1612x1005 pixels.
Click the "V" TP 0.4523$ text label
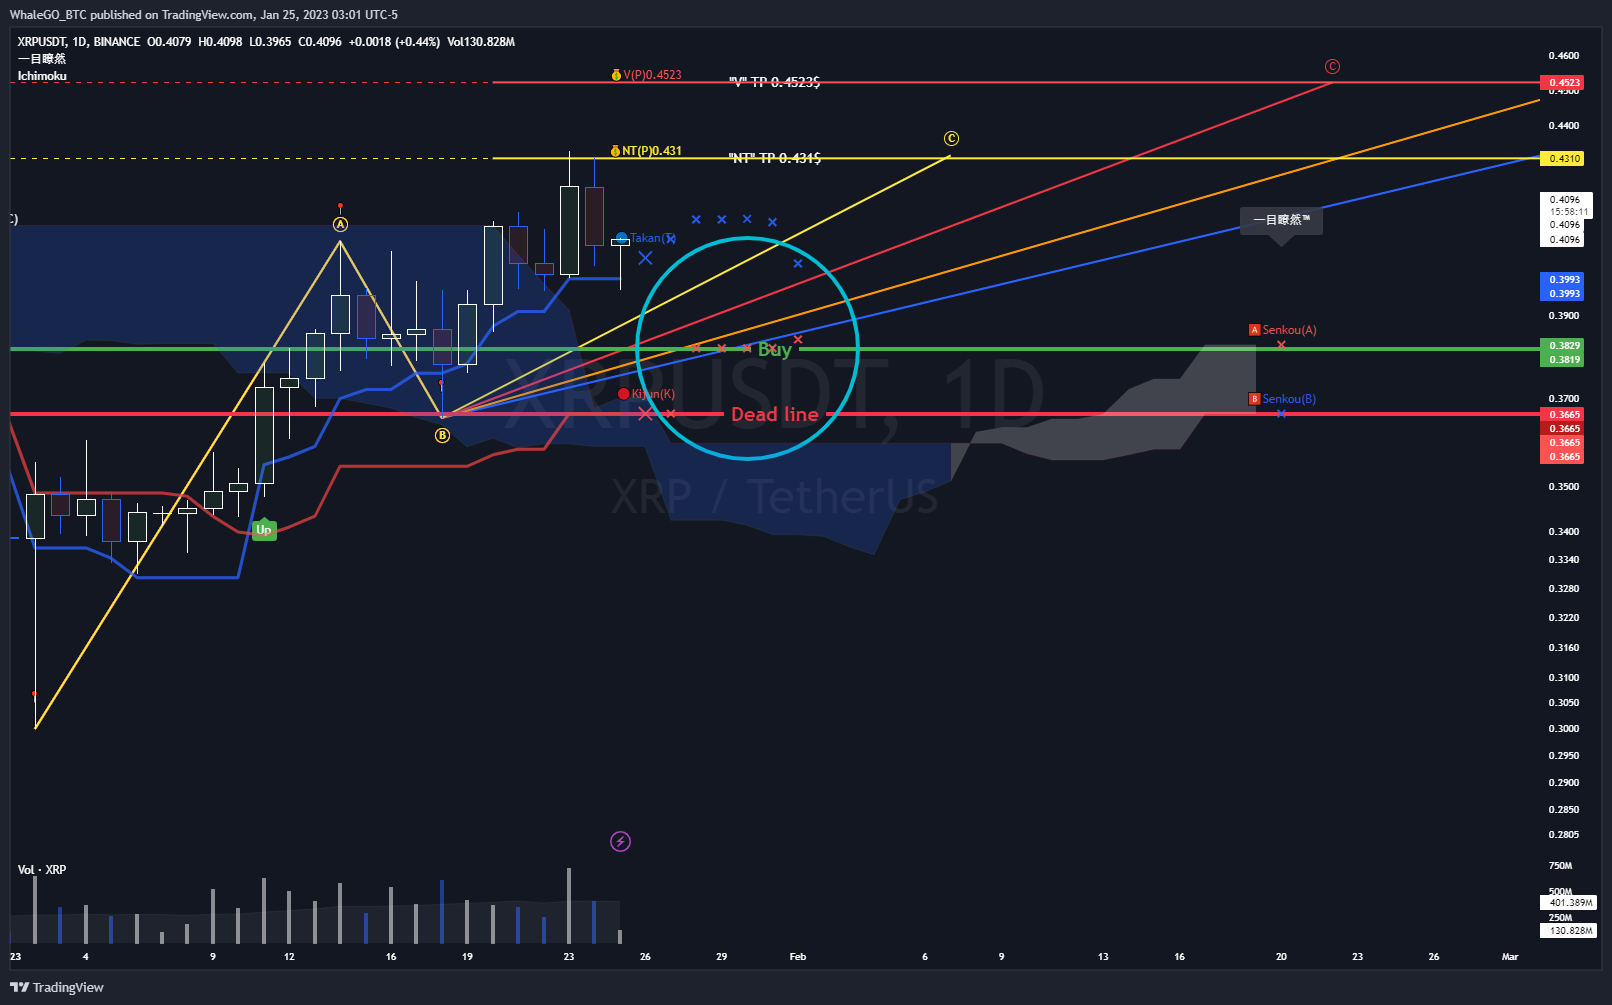click(x=775, y=82)
